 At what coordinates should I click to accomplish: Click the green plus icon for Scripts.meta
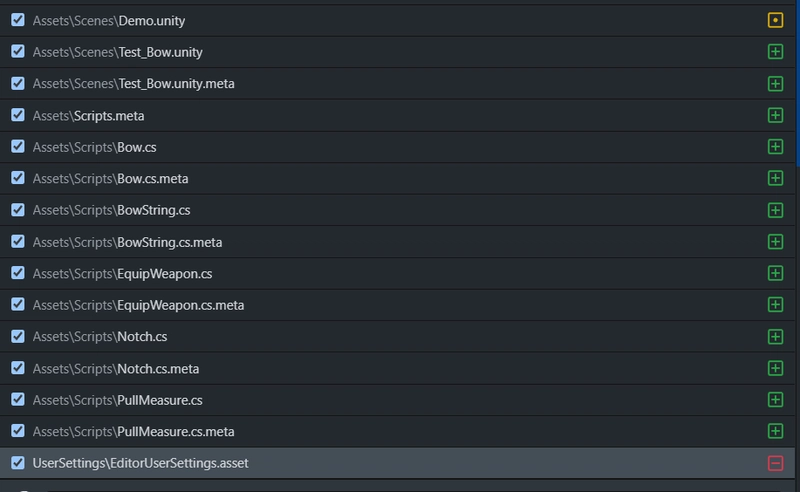[x=775, y=115]
